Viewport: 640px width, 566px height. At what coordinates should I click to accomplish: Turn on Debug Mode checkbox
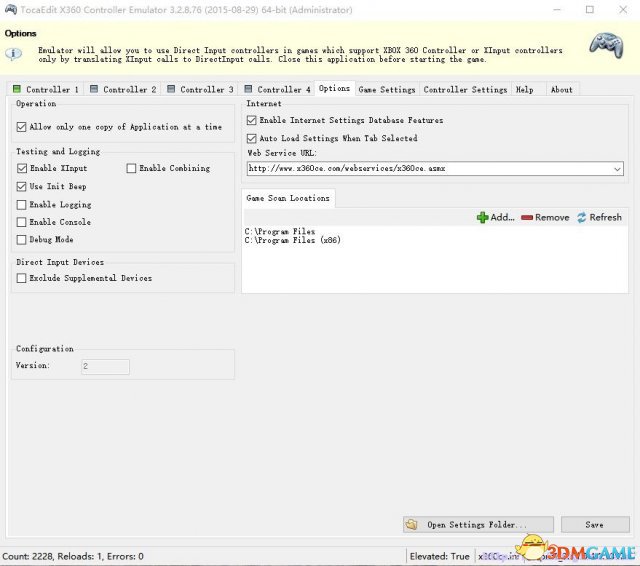click(x=22, y=240)
